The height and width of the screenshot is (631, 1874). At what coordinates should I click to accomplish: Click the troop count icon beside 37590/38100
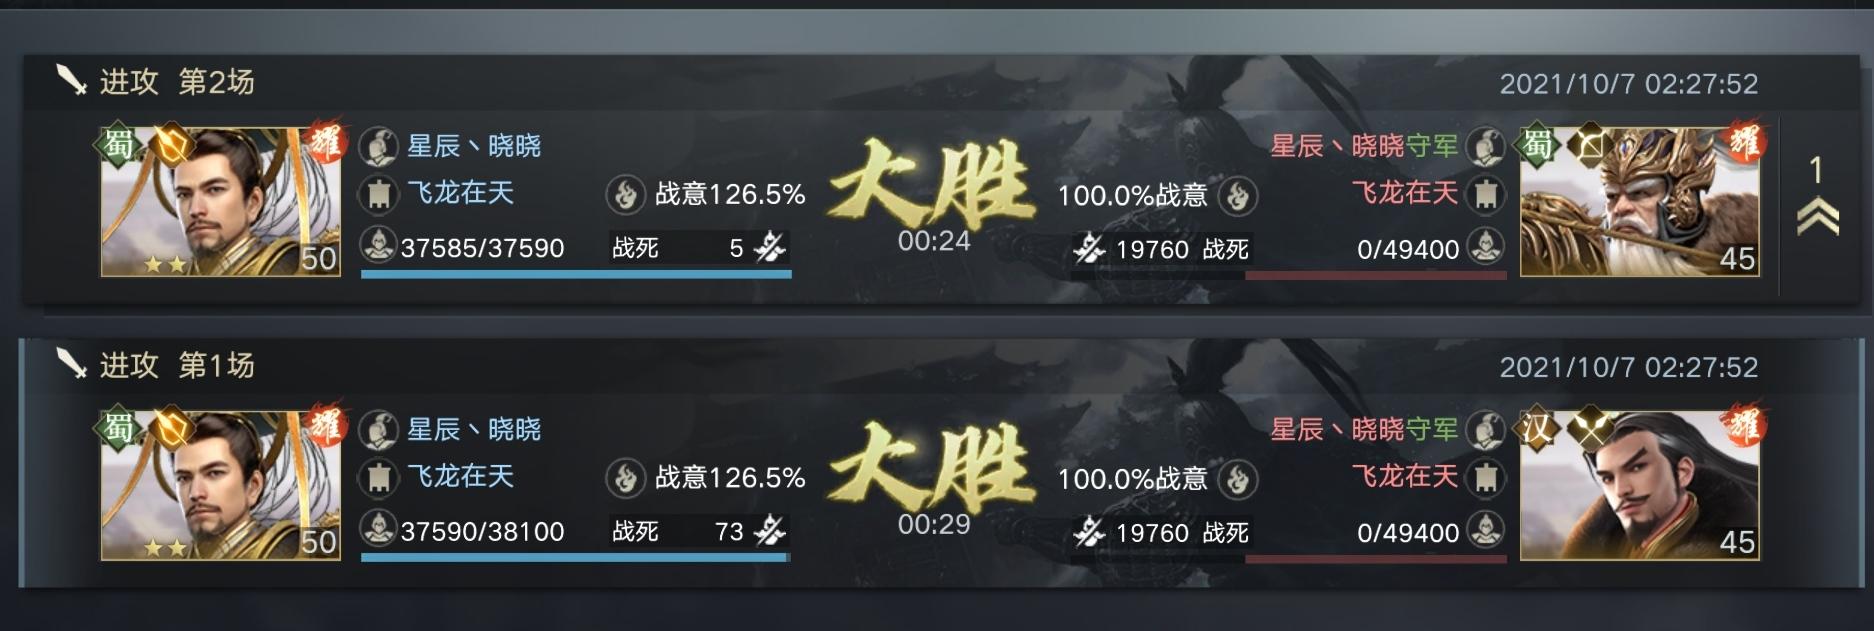pos(378,529)
